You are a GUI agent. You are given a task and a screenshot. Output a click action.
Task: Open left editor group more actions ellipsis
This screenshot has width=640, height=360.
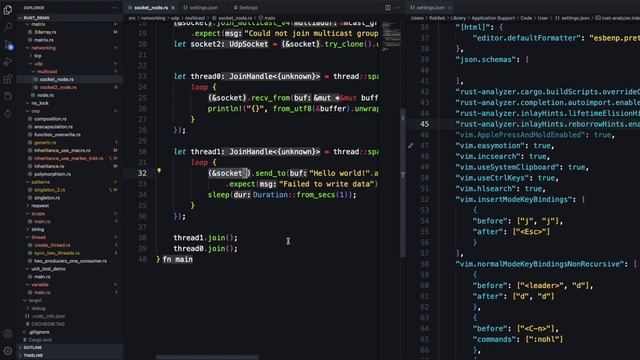coord(397,7)
